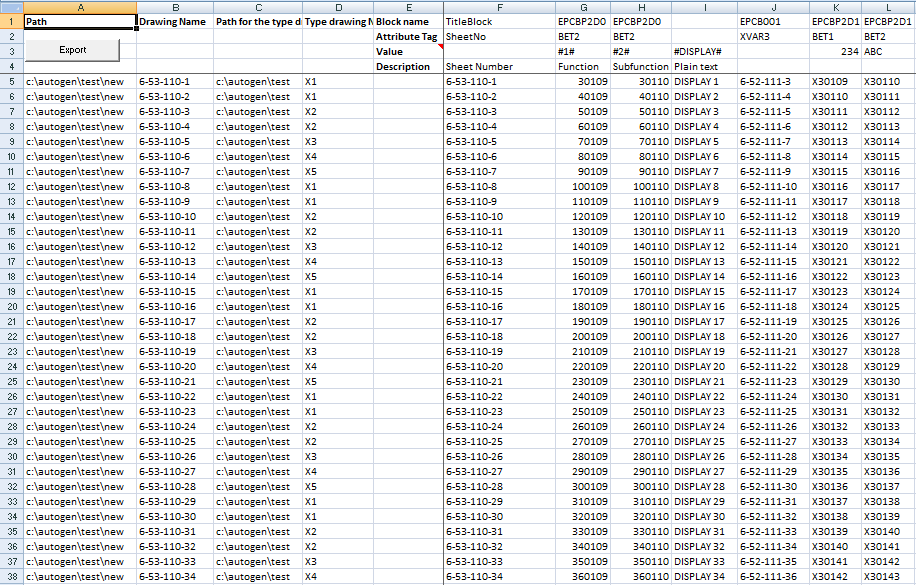Select the '30109' cell
This screenshot has height=585, width=916.
(x=583, y=82)
